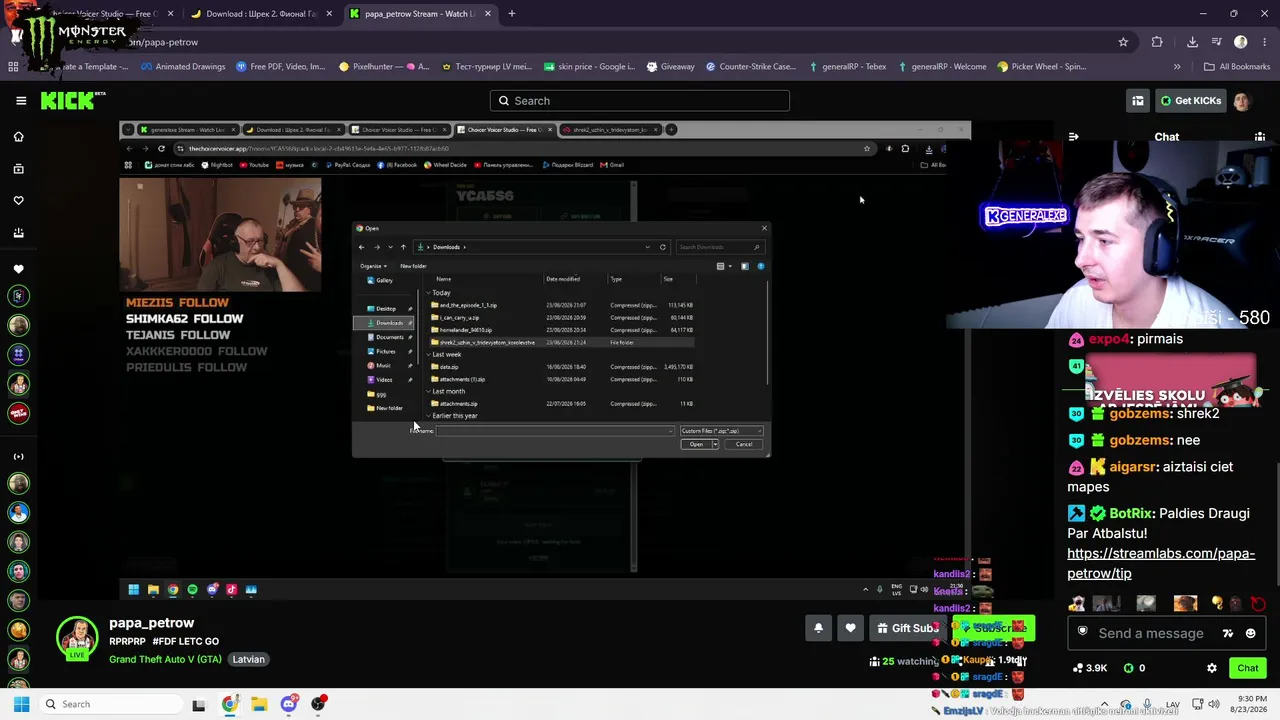Open the Picker Wheel bookmark
The height and width of the screenshot is (720, 1280).
pos(1042,67)
